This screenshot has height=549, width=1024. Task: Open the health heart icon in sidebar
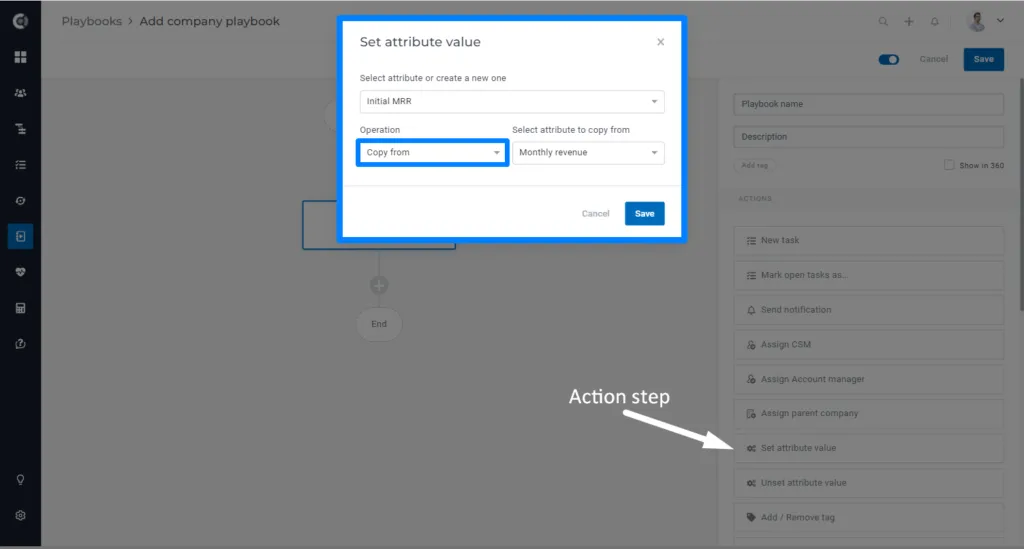pyautogui.click(x=20, y=272)
